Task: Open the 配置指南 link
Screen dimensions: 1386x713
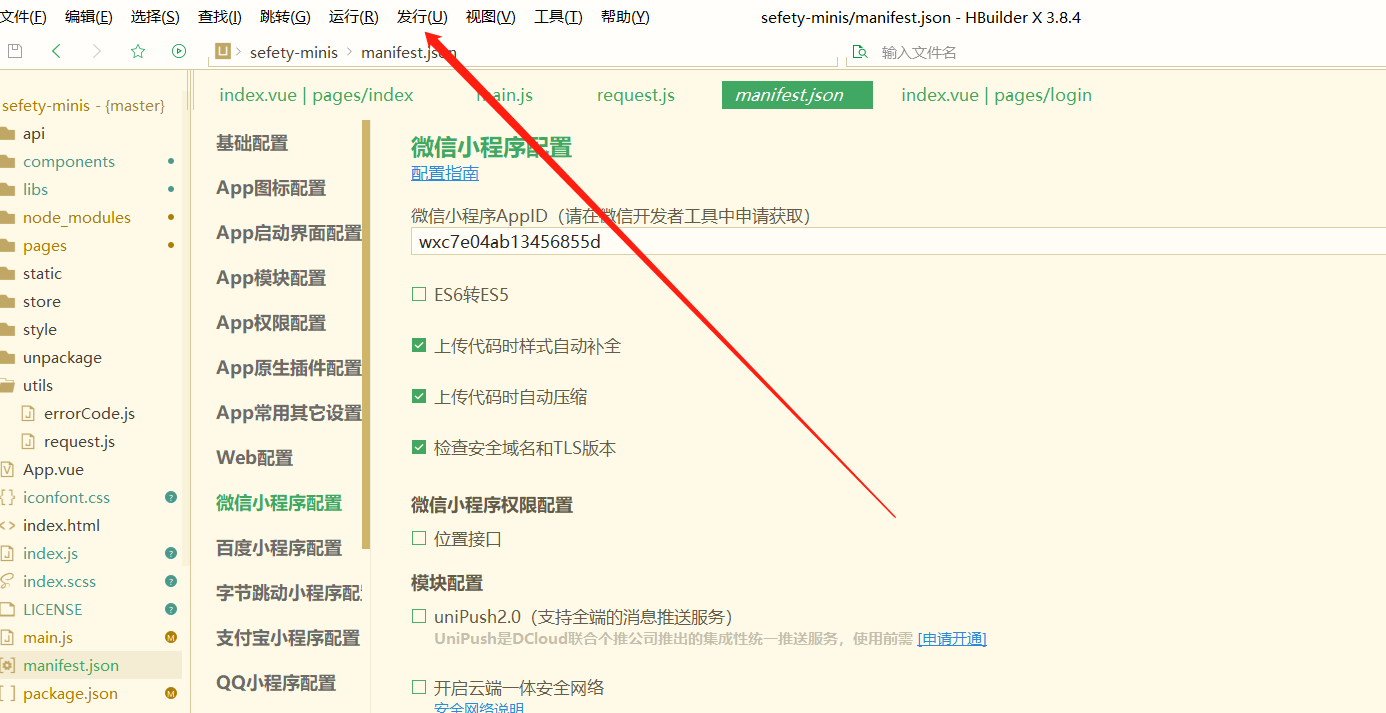Action: [445, 173]
